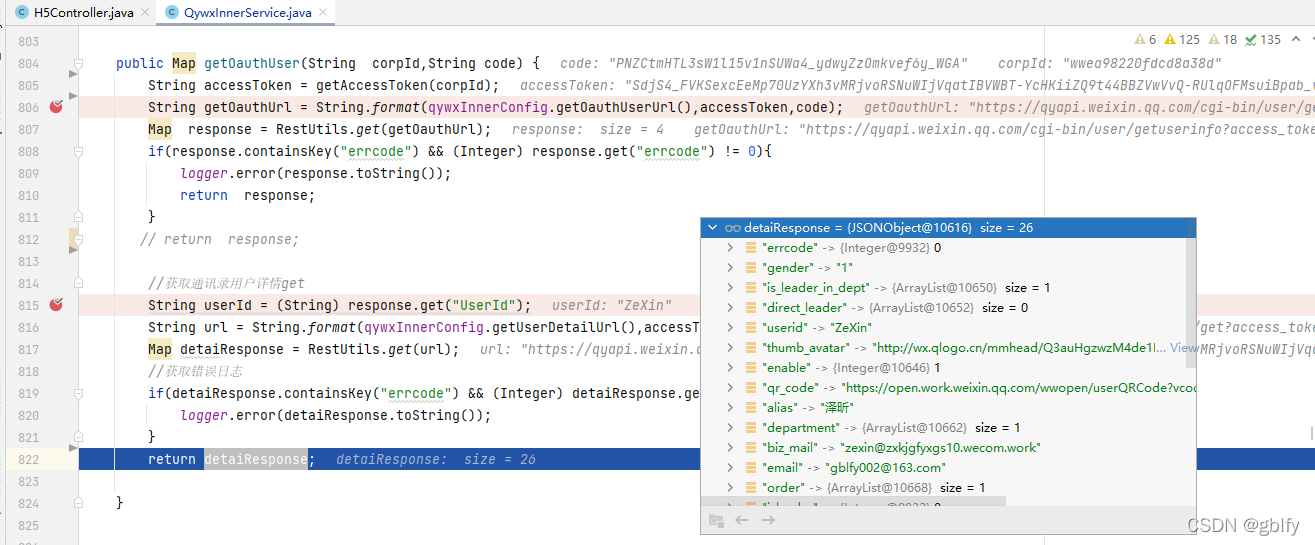Screen dimensions: 1315x545
Task: Click the highlighted detaiResponse variable on line 822
Action: (255, 459)
